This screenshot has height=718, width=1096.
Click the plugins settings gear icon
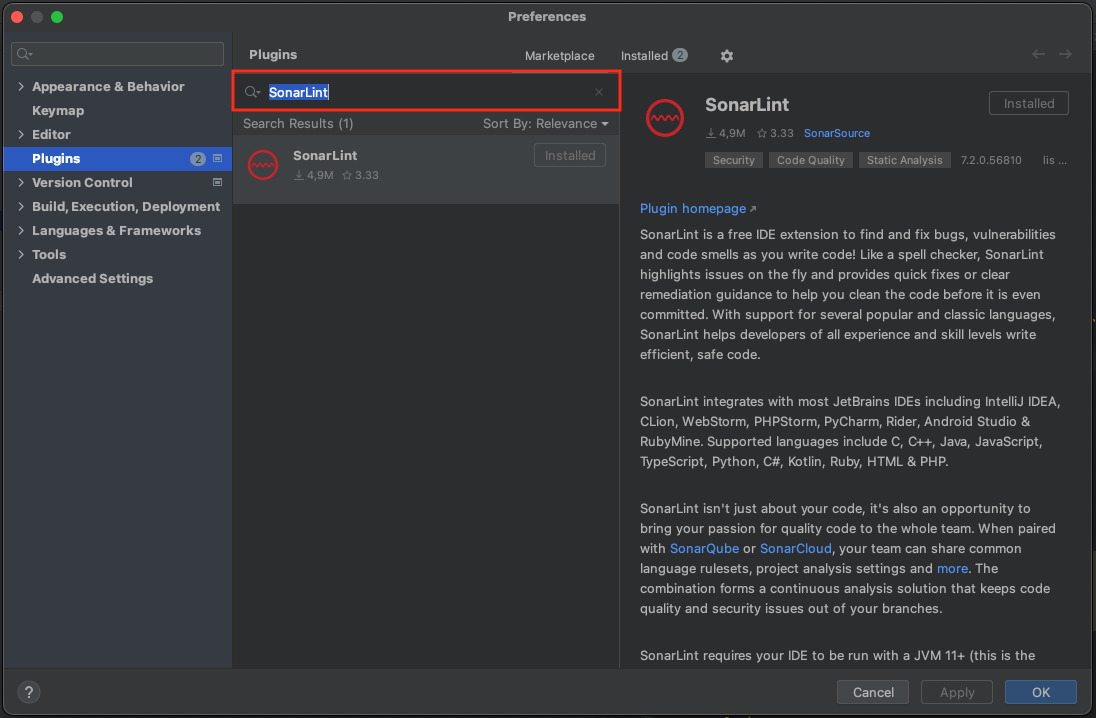[x=727, y=56]
